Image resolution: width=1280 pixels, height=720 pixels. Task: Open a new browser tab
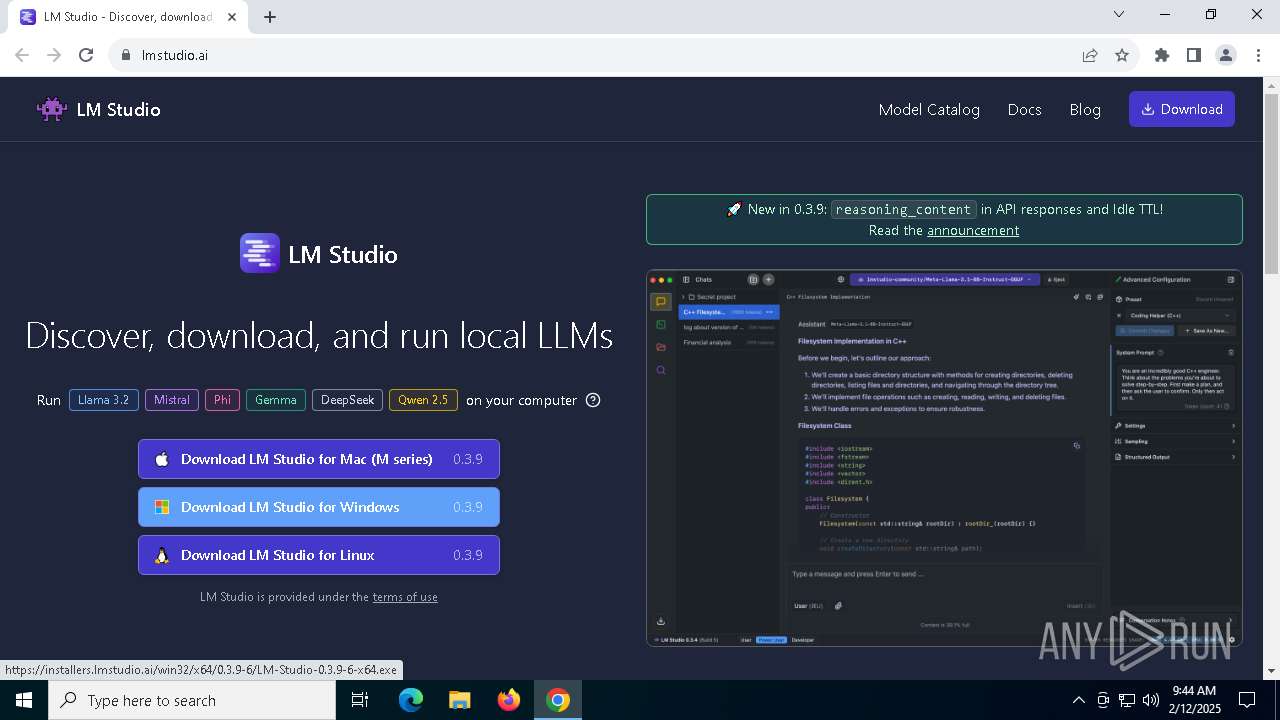[270, 16]
